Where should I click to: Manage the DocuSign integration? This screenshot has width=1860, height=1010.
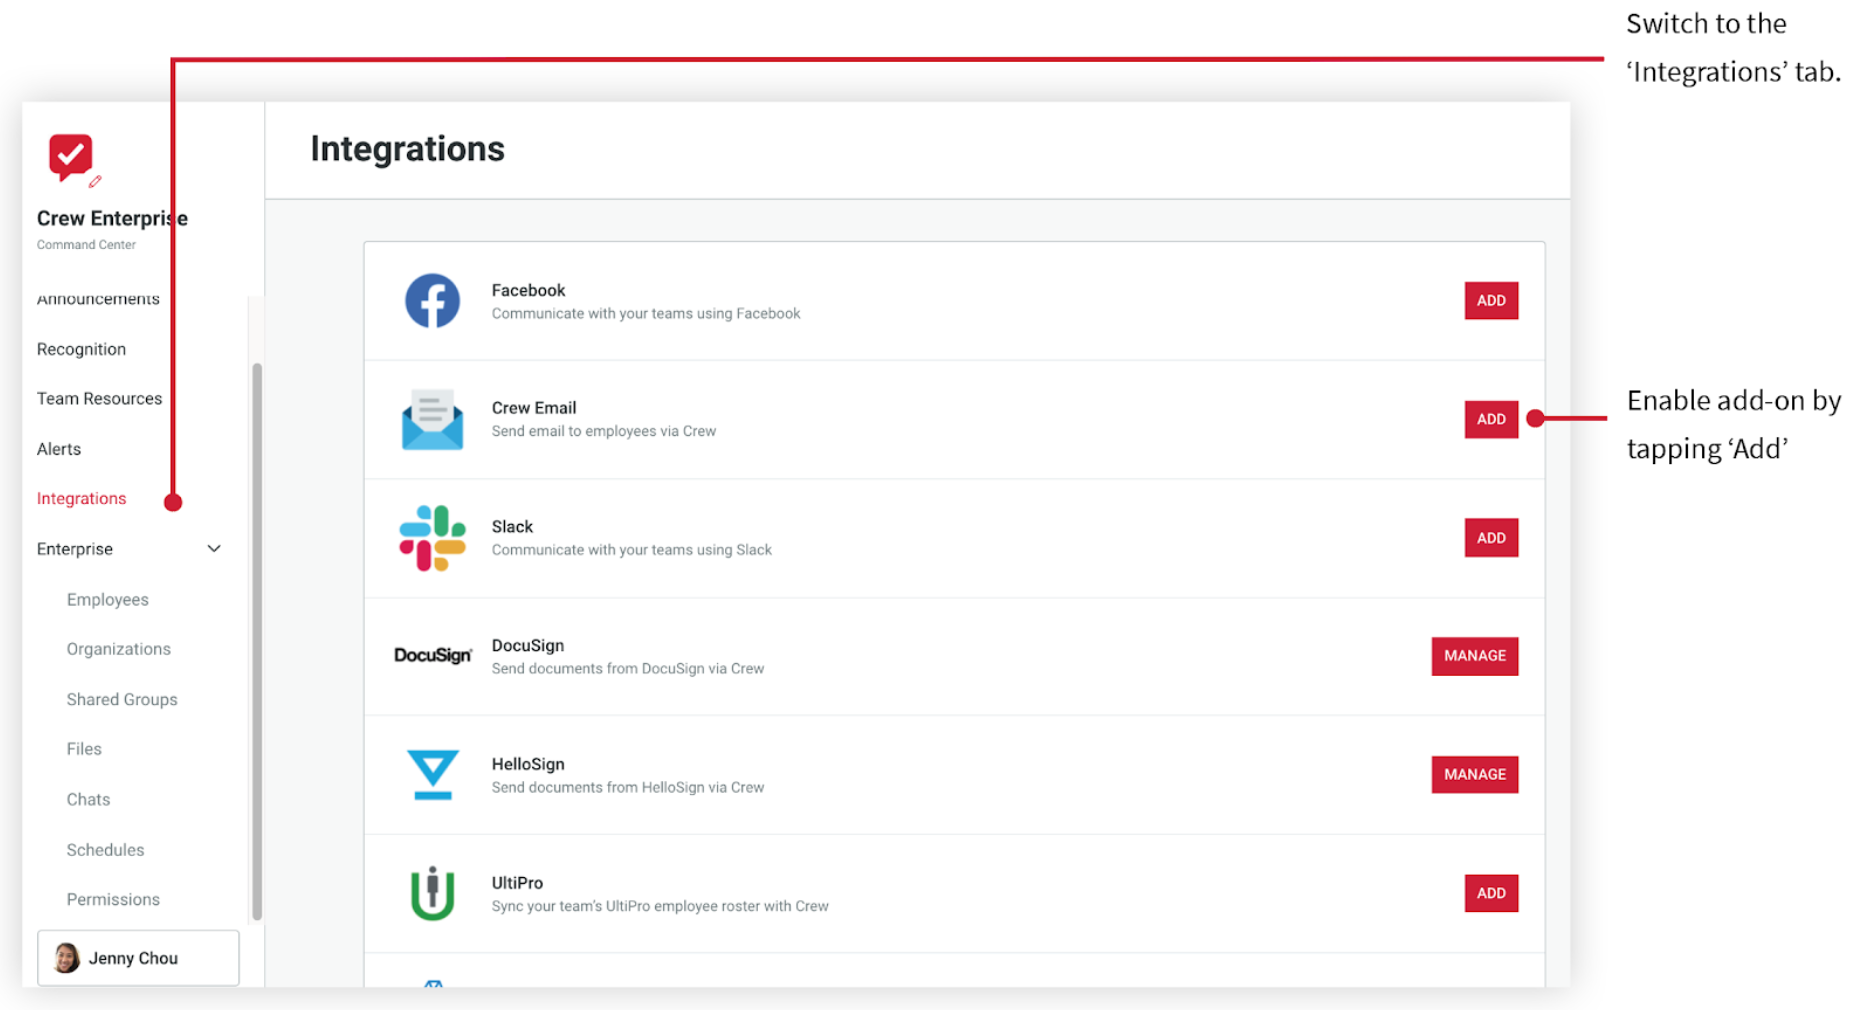(1474, 656)
